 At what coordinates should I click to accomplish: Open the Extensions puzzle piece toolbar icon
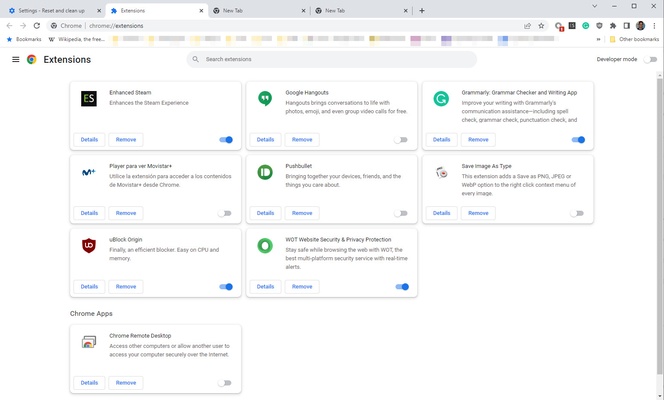coord(613,26)
